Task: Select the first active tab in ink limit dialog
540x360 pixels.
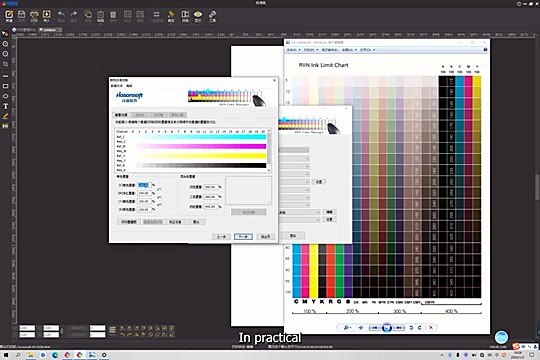Action: click(121, 115)
